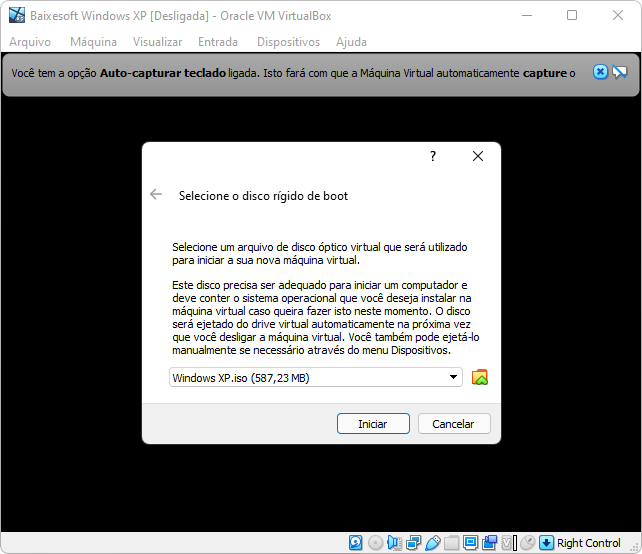Open the Máquina menu
Image resolution: width=642 pixels, height=554 pixels.
[x=93, y=42]
